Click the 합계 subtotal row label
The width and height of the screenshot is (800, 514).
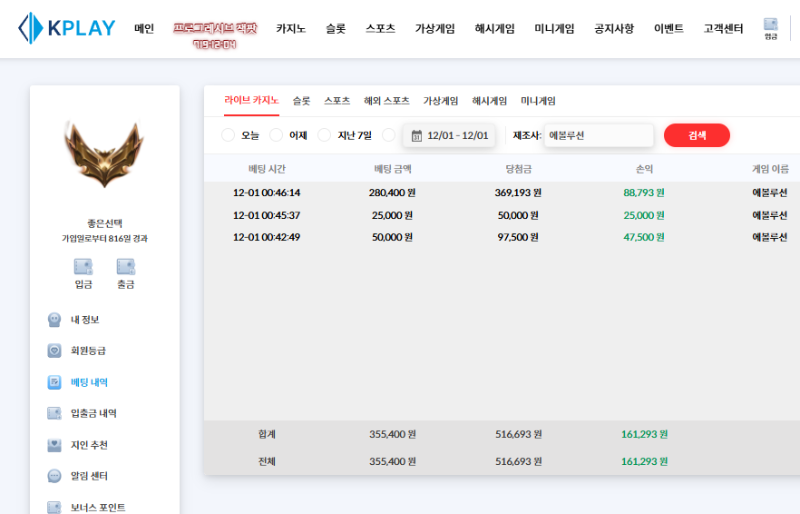[267, 434]
